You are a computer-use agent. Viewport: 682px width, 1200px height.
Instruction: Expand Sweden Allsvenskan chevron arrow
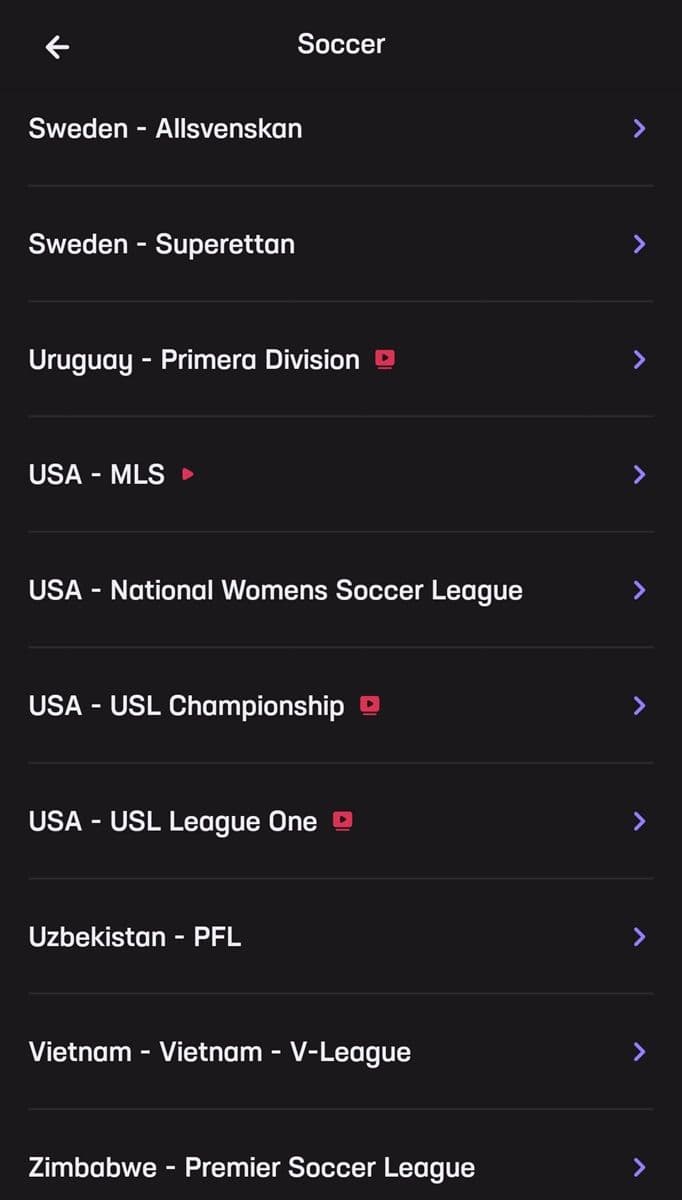pyautogui.click(x=640, y=129)
